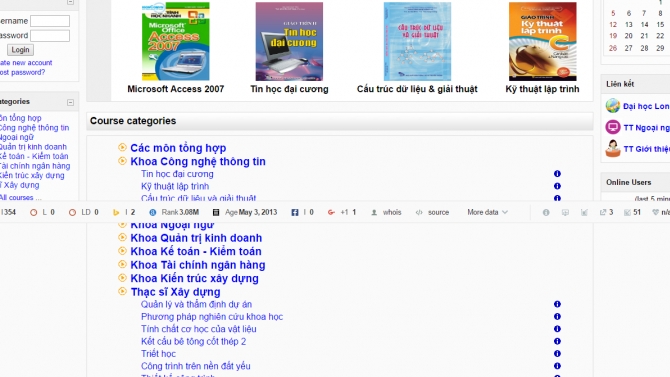Collapse Khoa Công nghệ thông tin bullet
Image resolution: width=670 pixels, height=377 pixels.
[122, 161]
